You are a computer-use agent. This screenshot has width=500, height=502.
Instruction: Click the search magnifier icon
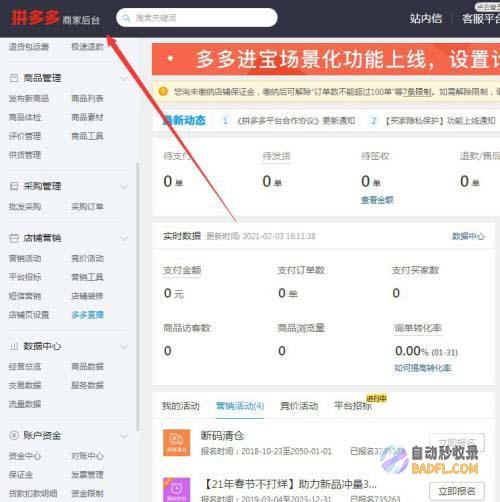[126, 18]
